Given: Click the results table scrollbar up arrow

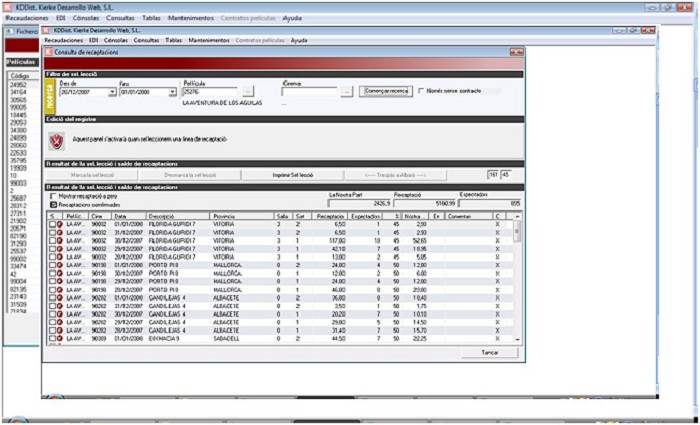Looking at the screenshot, I should (x=517, y=216).
